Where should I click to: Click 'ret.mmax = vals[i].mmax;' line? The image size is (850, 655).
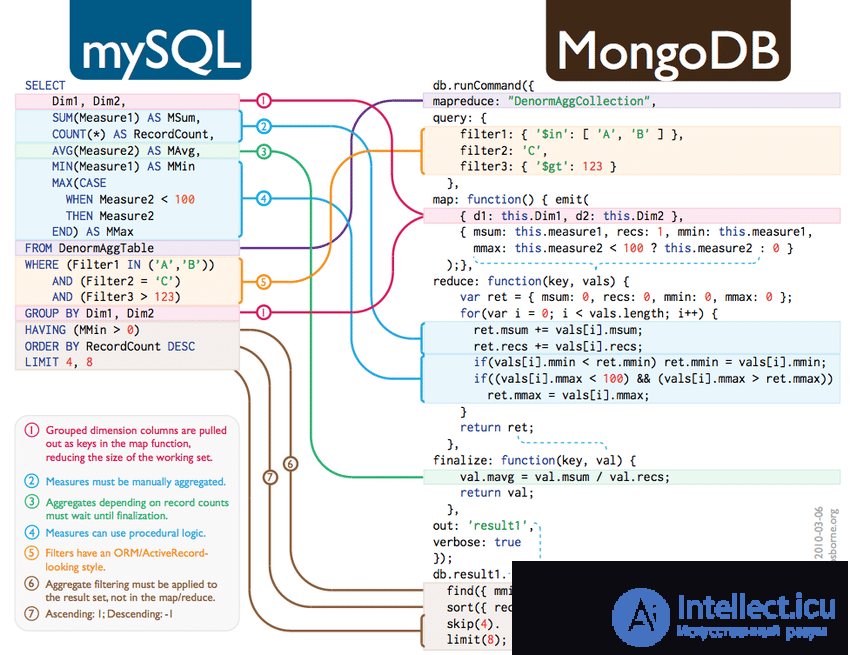[568, 395]
